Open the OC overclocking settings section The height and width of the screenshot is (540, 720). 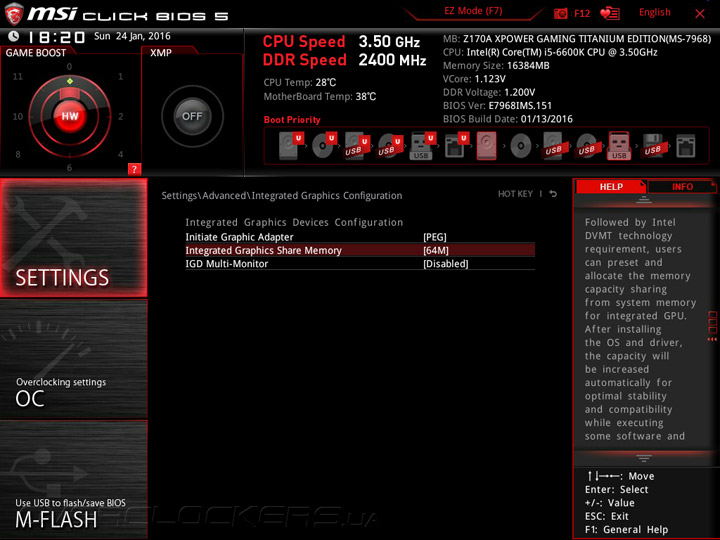pos(74,359)
